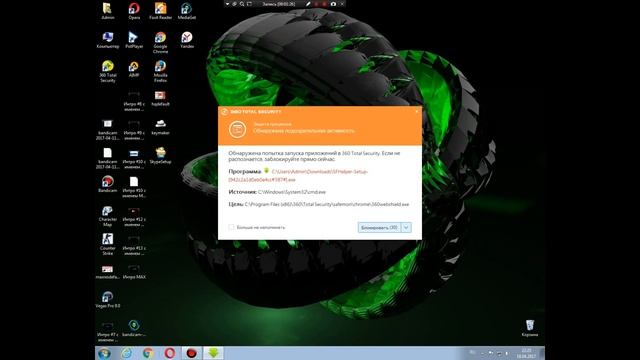Click the 'Блокировать (30)' button
The image size is (640, 360).
pyautogui.click(x=379, y=227)
